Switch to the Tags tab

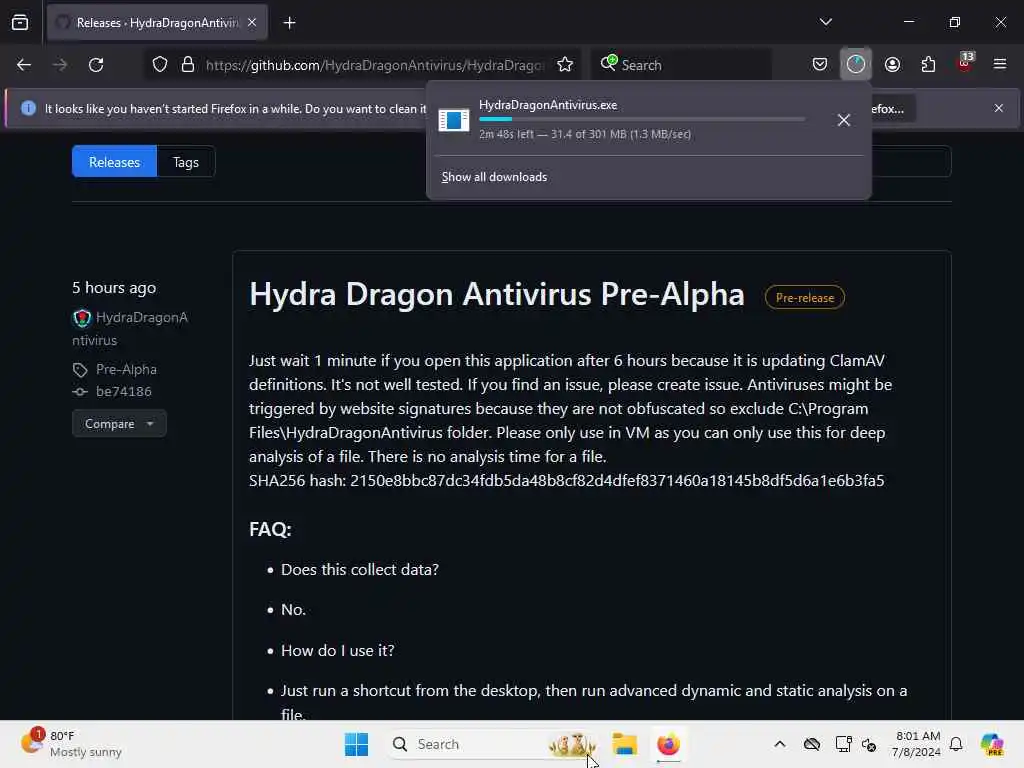pos(185,162)
